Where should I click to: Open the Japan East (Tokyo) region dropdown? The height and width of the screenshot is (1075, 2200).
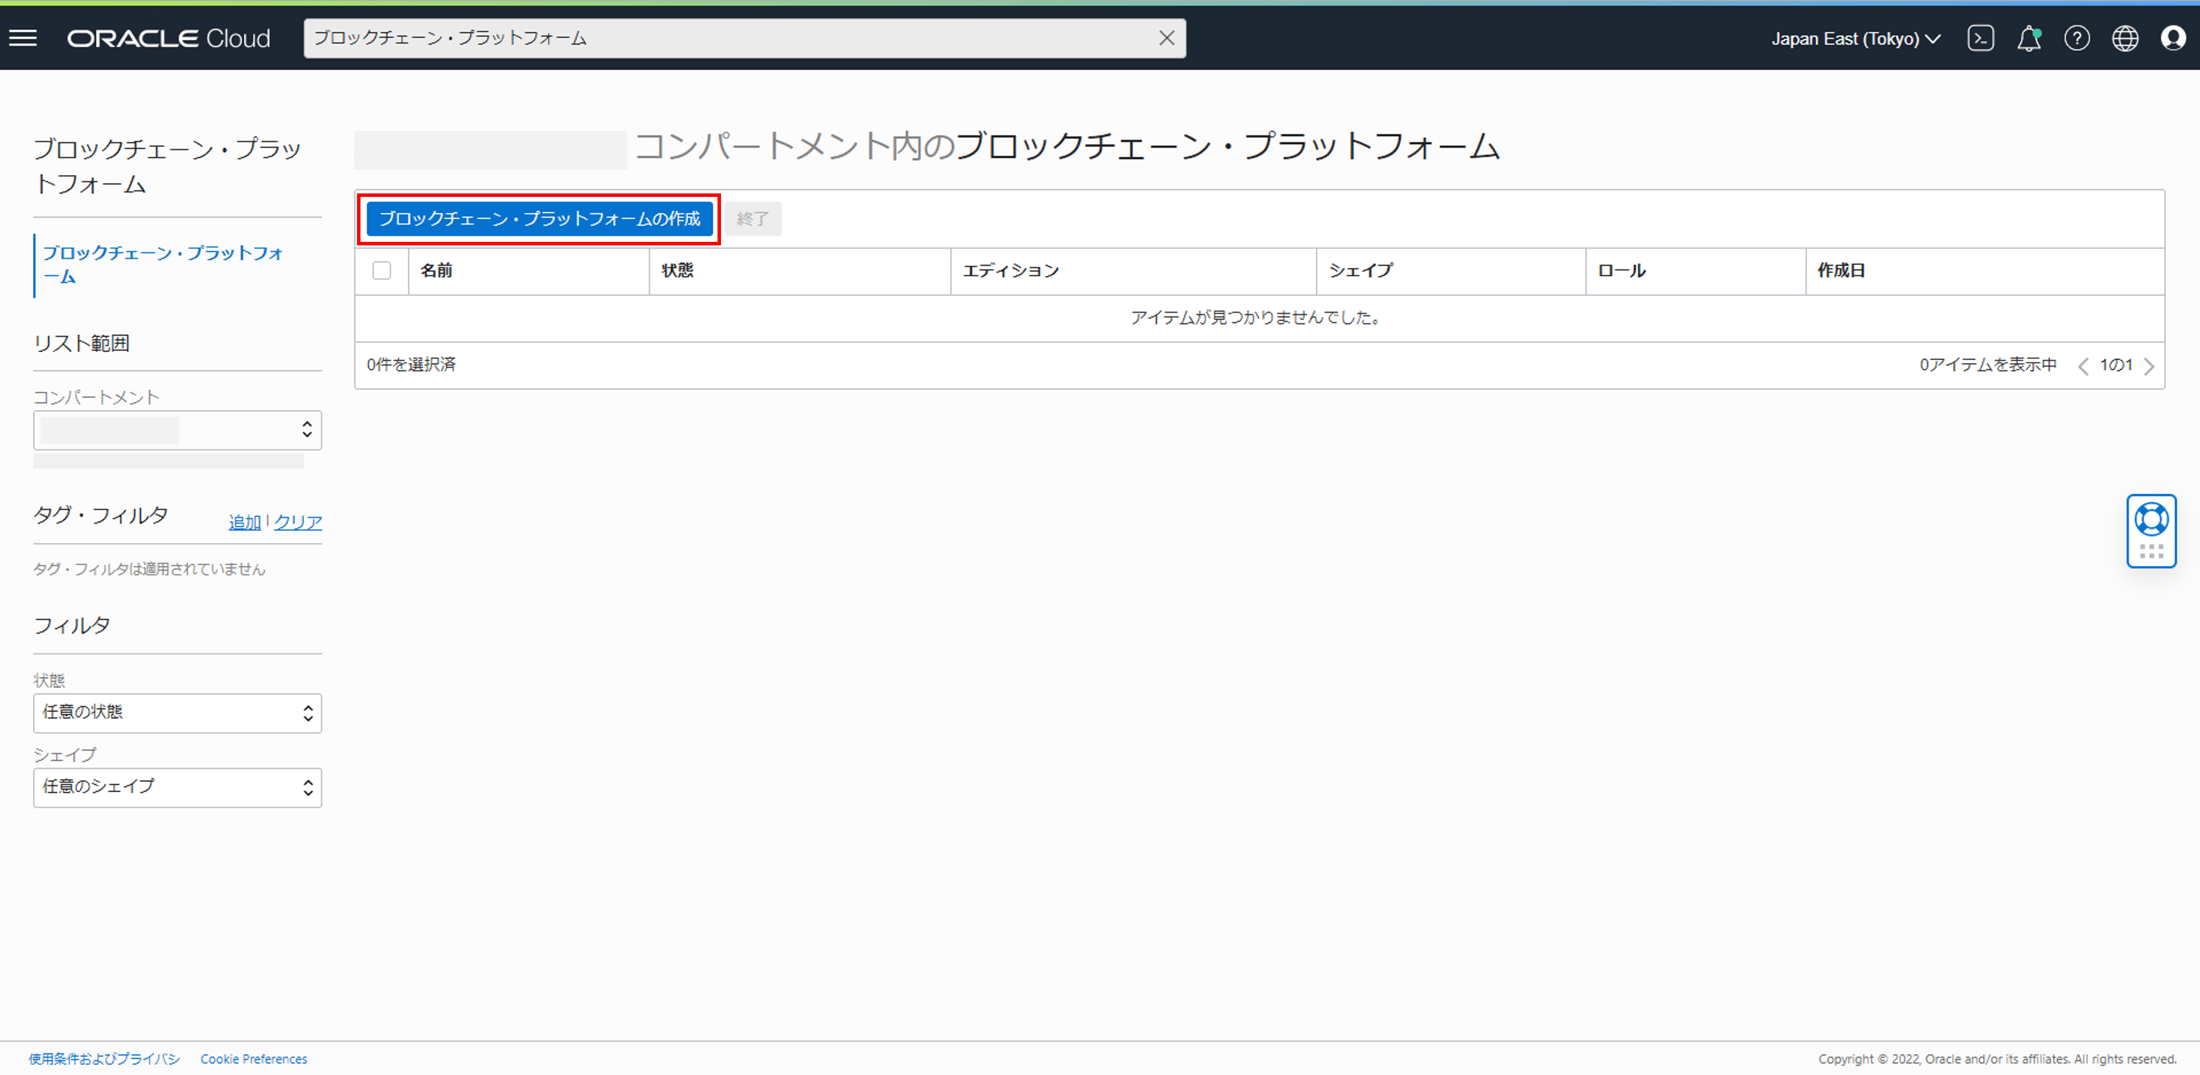tap(1854, 38)
